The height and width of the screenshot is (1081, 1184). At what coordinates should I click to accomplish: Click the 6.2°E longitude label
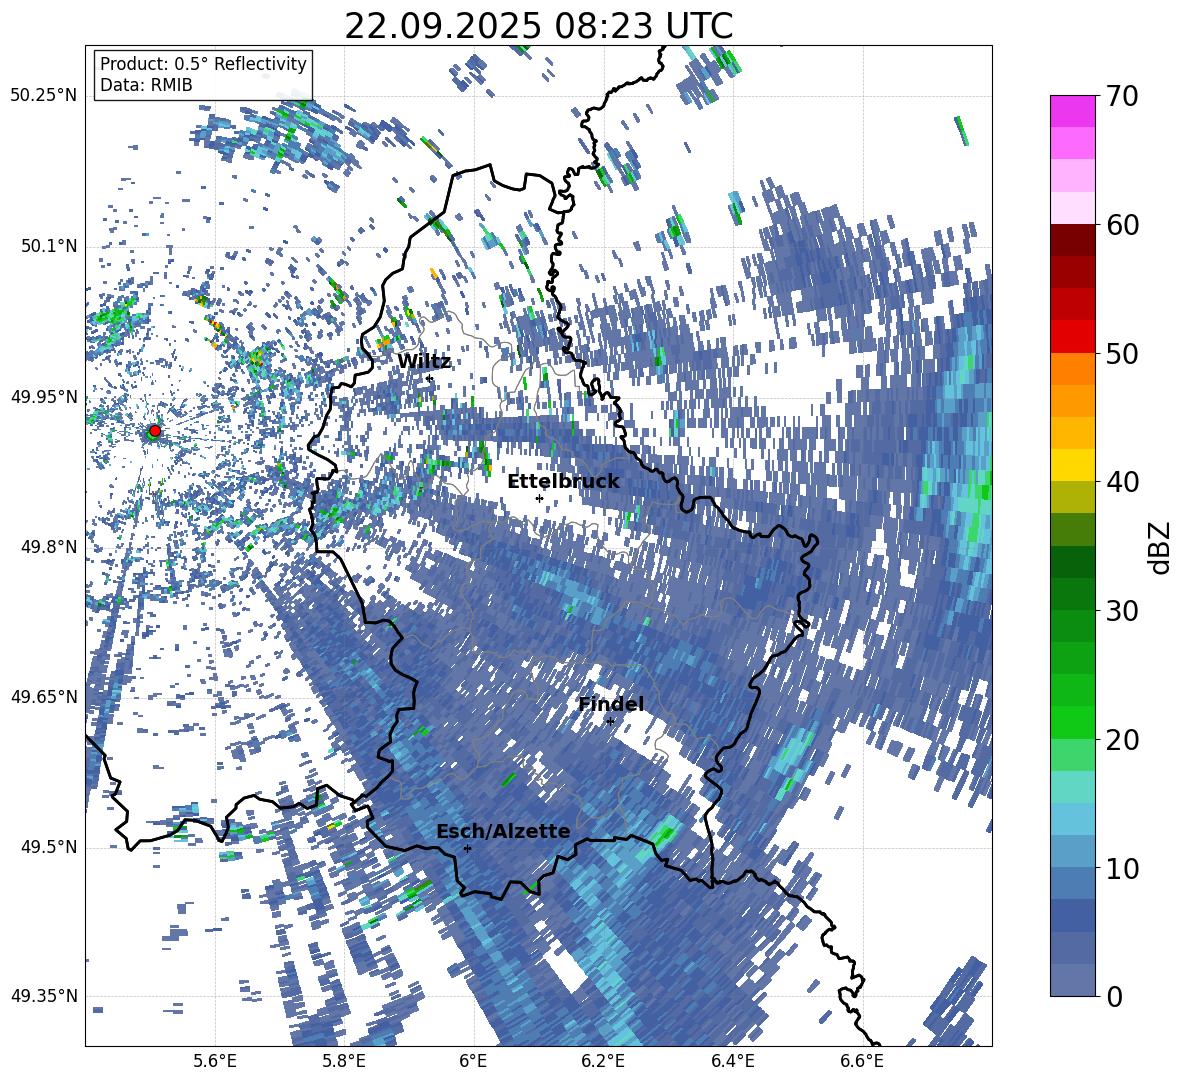click(603, 1061)
